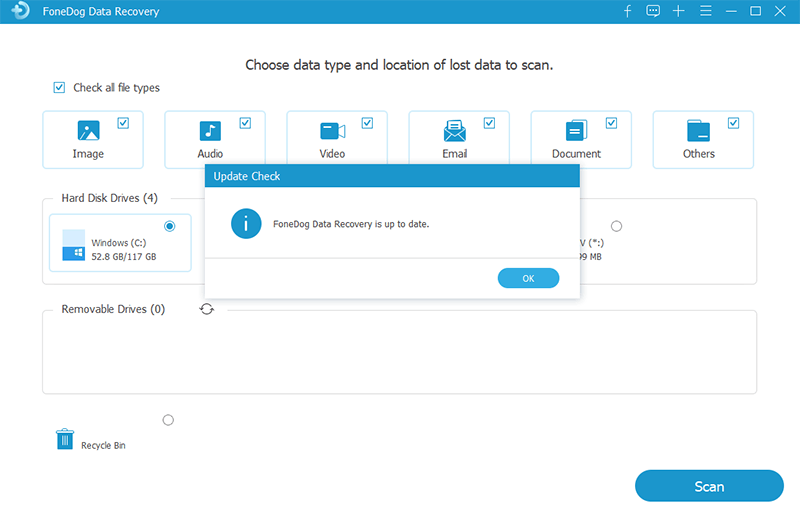The image size is (800, 522).
Task: Click the Image file type icon
Action: [x=88, y=130]
